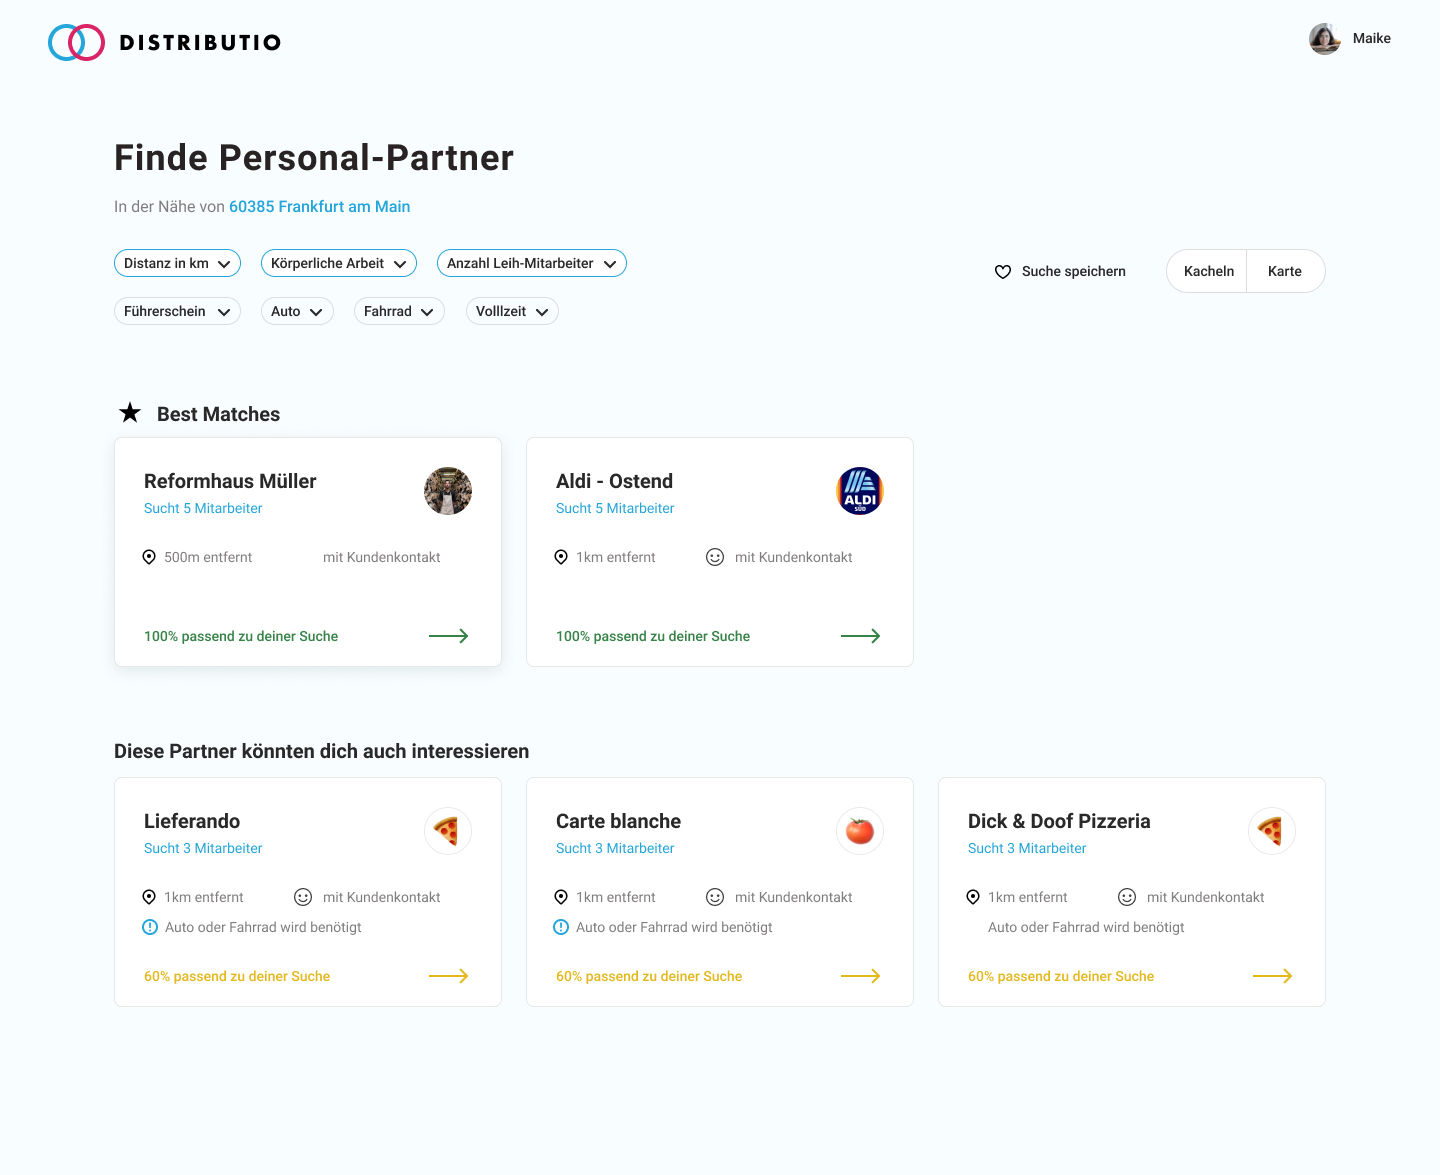
Task: Click the smiley icon on Dick & Doof Pizzeria card
Action: click(1127, 897)
